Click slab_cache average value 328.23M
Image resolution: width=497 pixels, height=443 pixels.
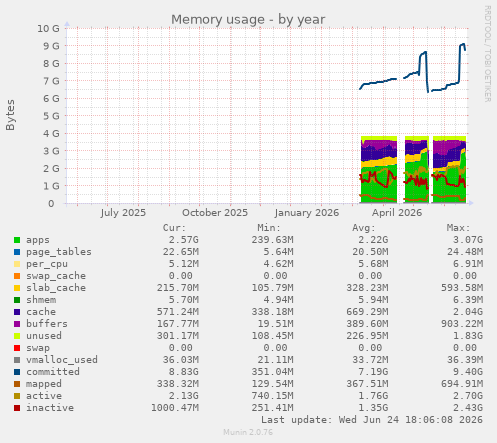(367, 288)
